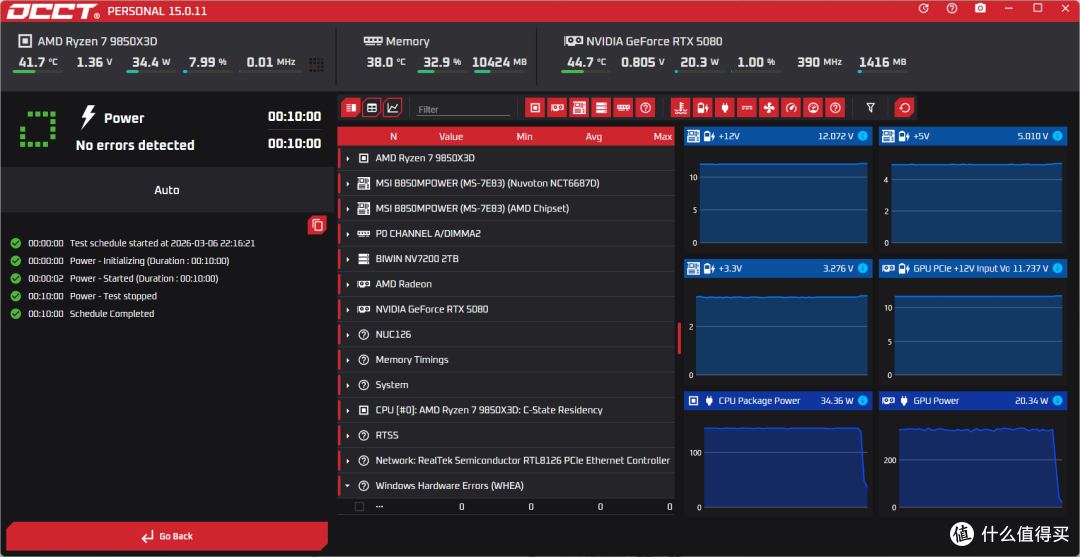The height and width of the screenshot is (557, 1080).
Task: Toggle the storage sensor filter icon
Action: pyautogui.click(x=601, y=107)
